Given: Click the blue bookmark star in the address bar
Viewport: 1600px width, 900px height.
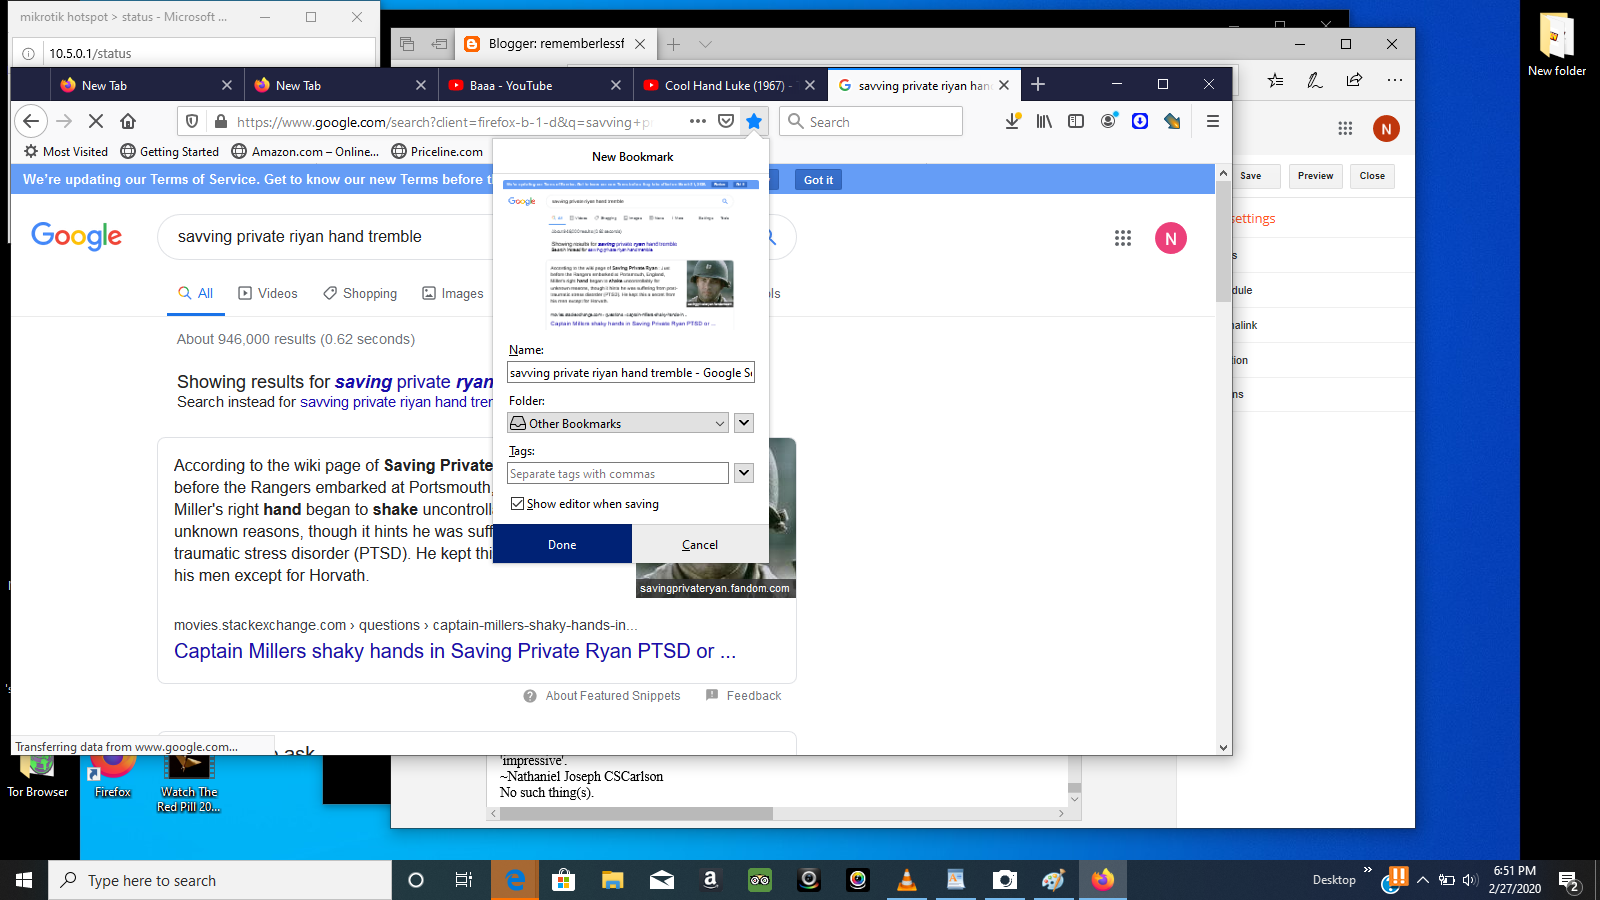Looking at the screenshot, I should click(x=754, y=121).
